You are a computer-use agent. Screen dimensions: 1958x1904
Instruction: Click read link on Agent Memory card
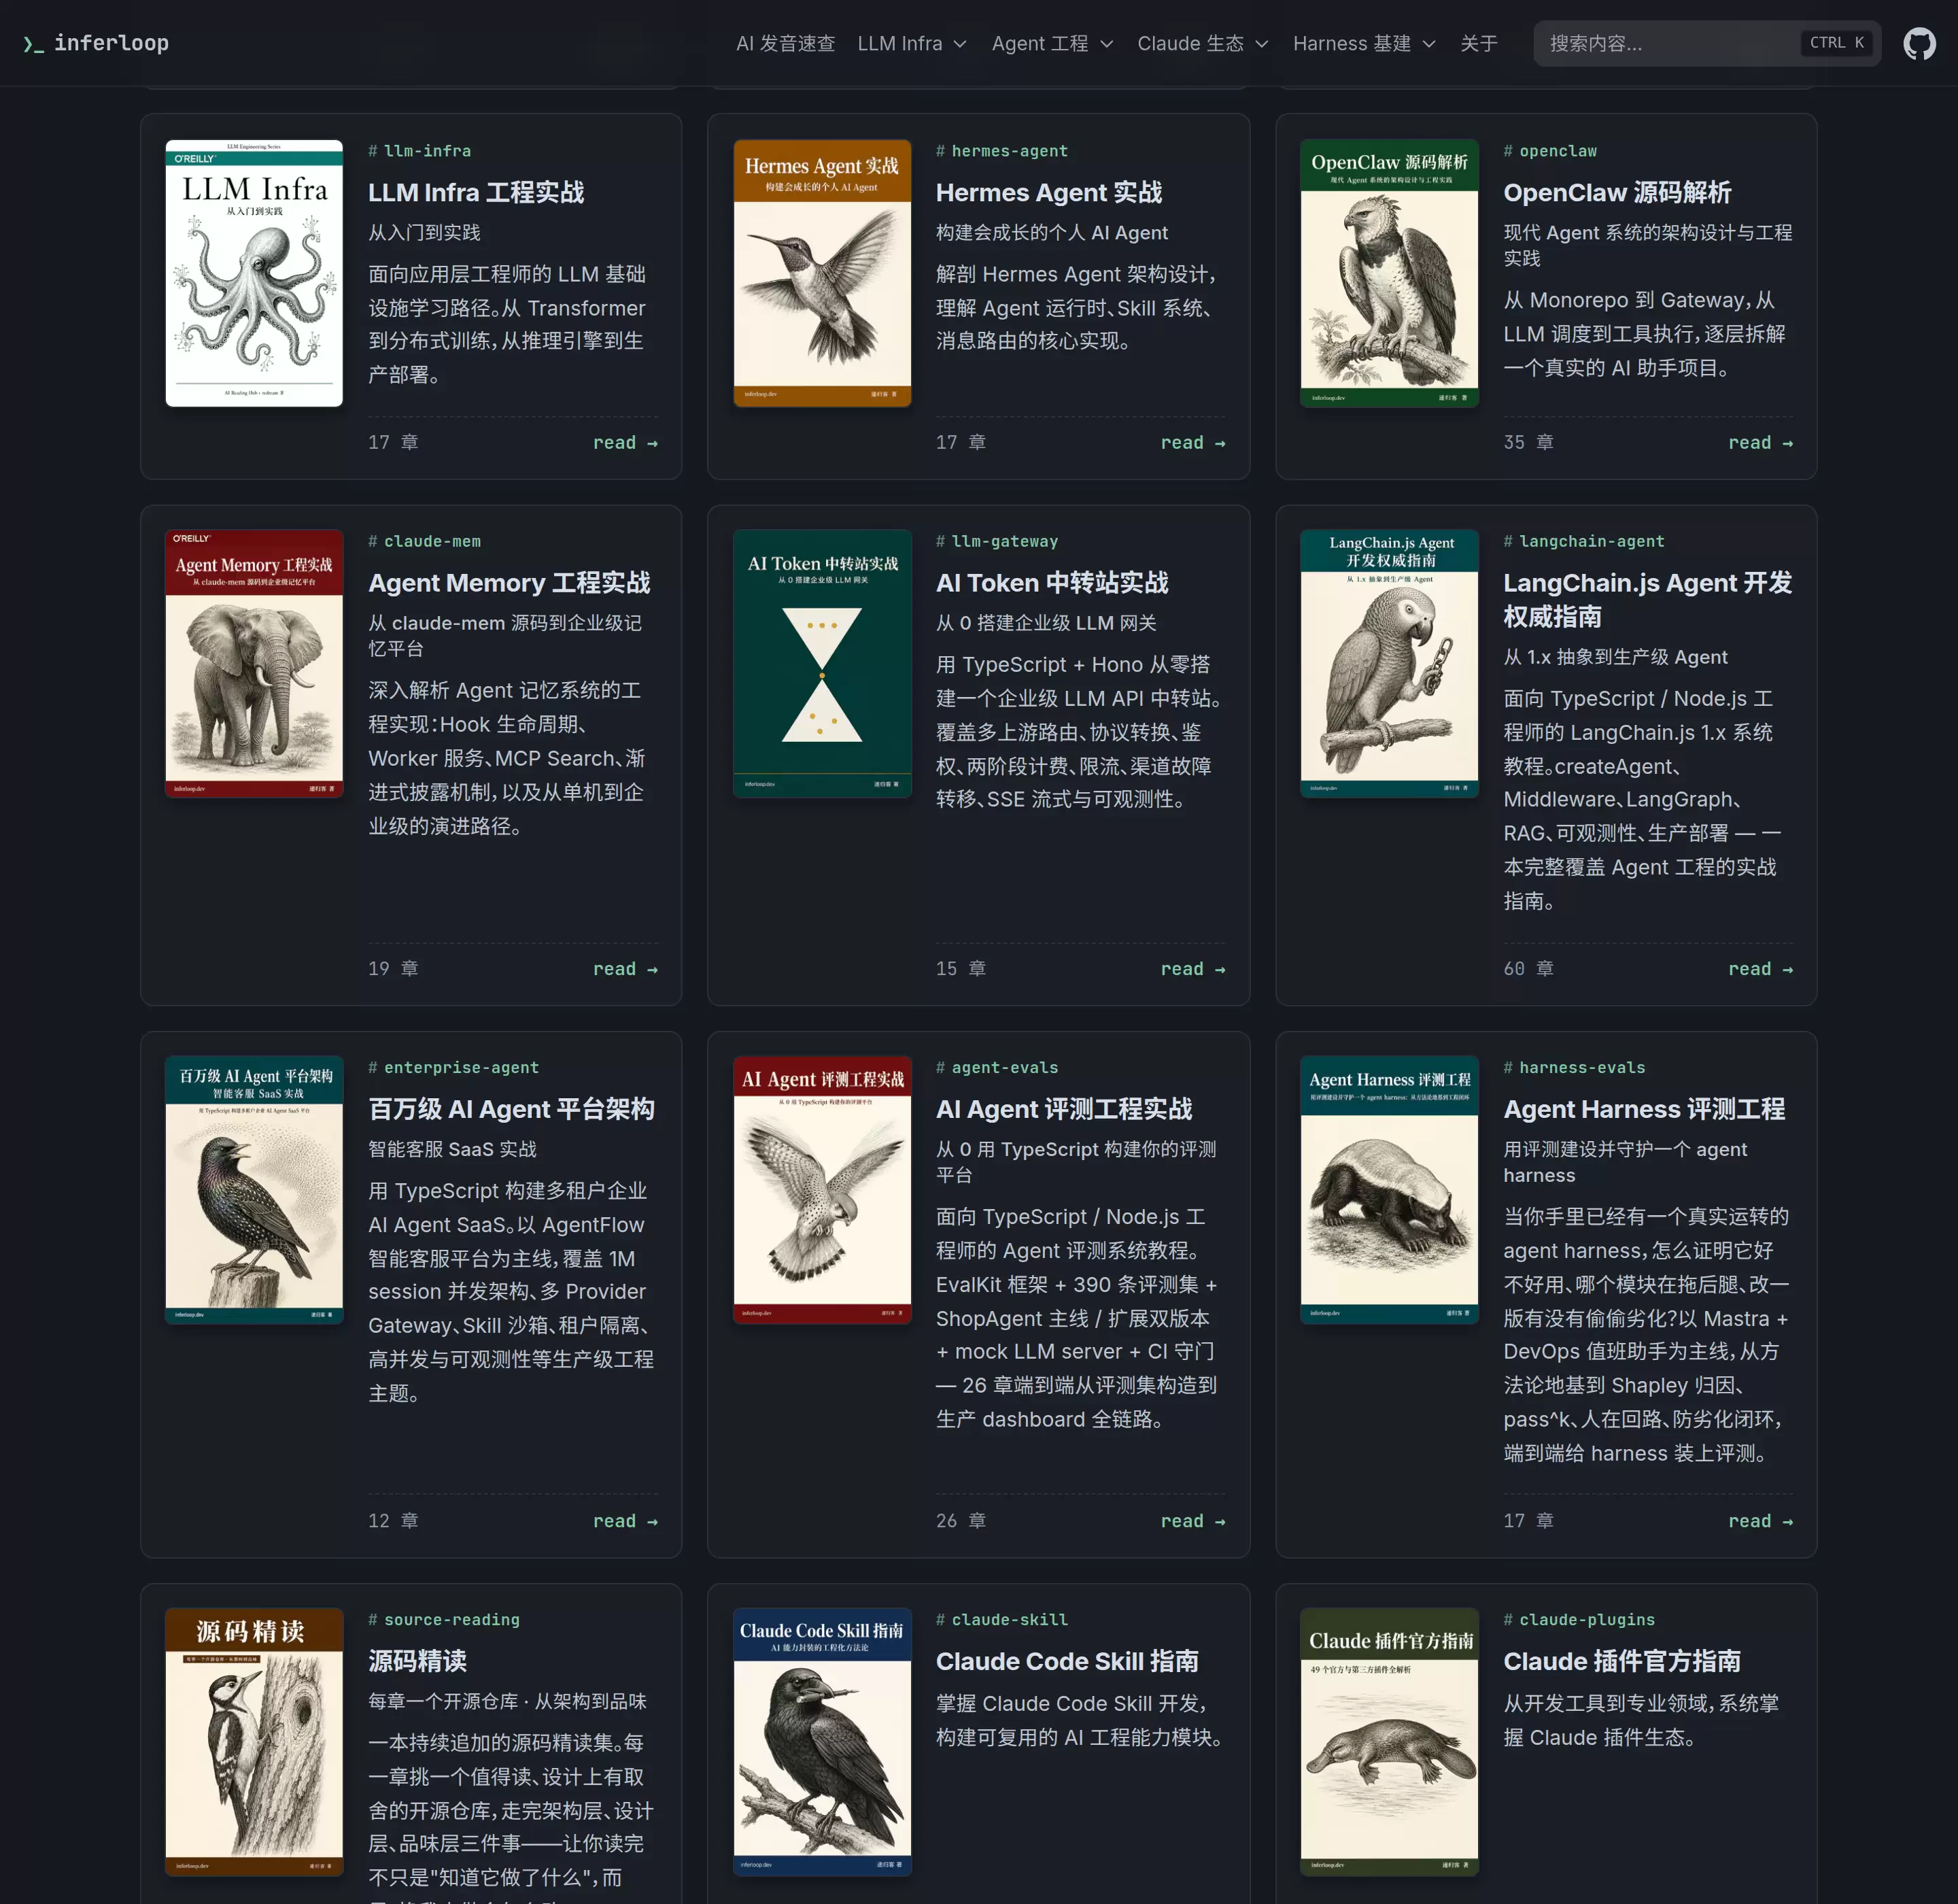625,969
